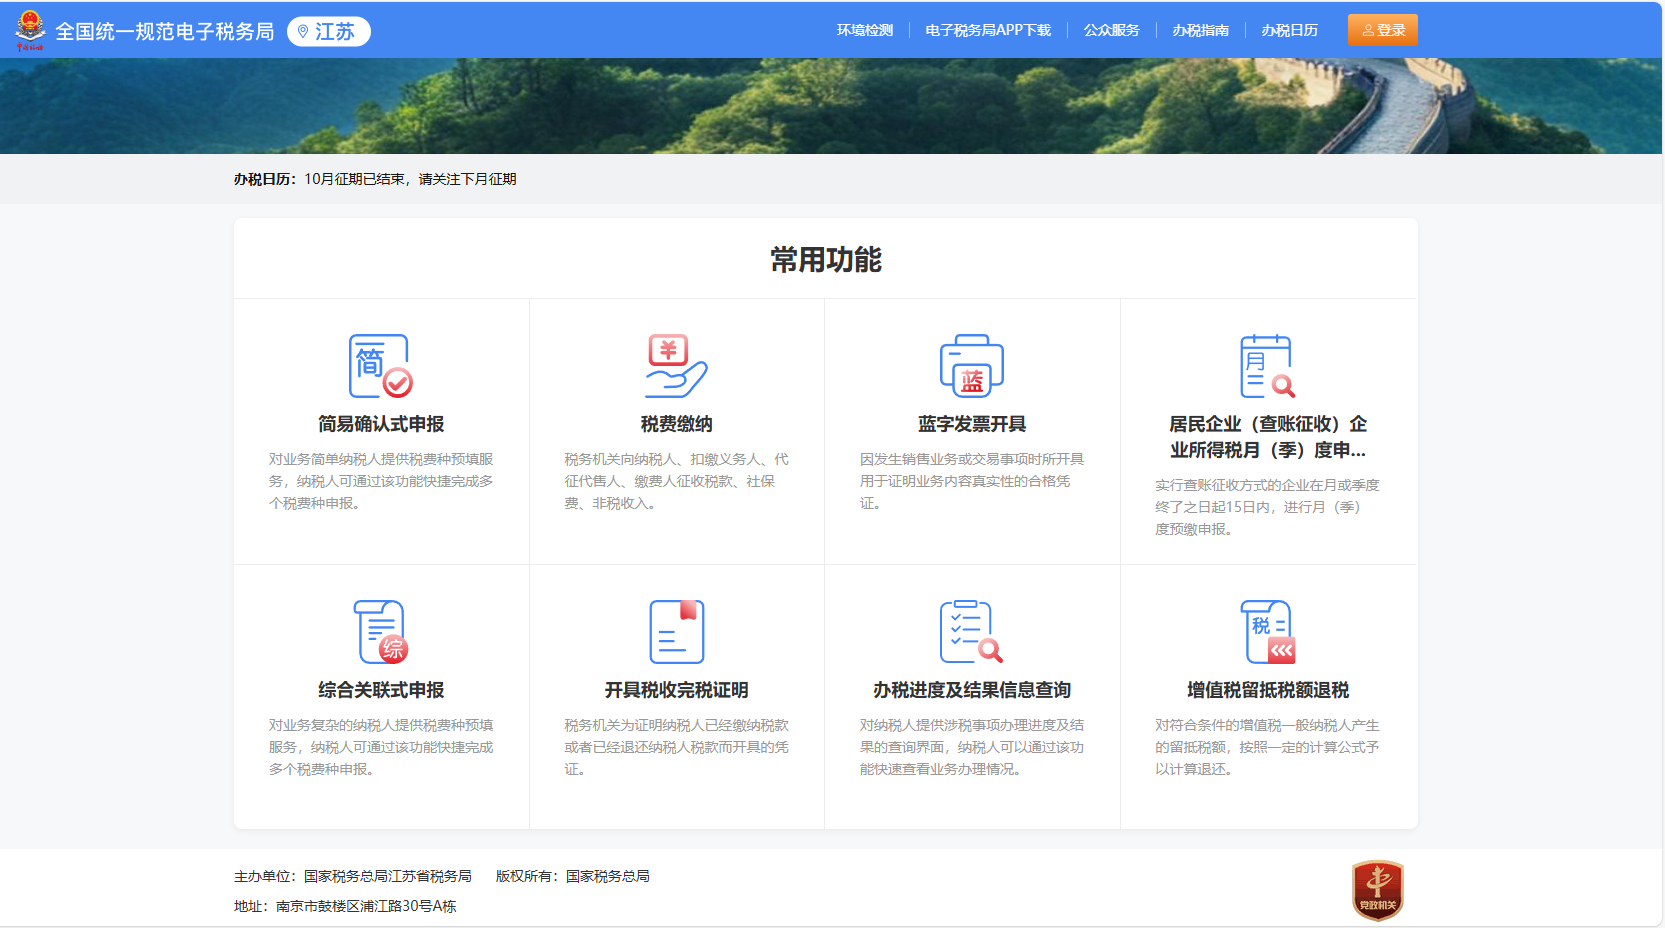Click the red 党政机关 badge in footer

pos(1377,890)
